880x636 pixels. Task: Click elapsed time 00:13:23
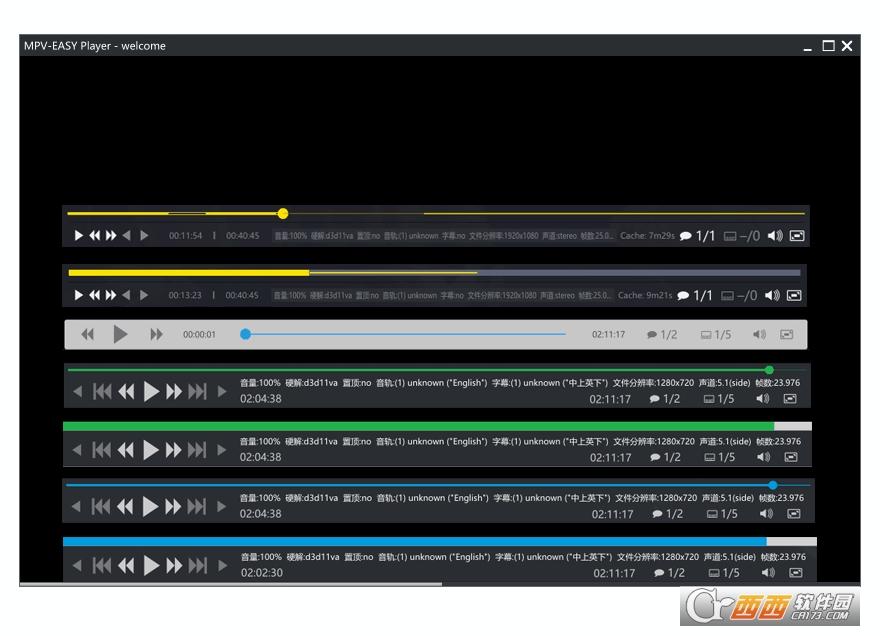[185, 295]
